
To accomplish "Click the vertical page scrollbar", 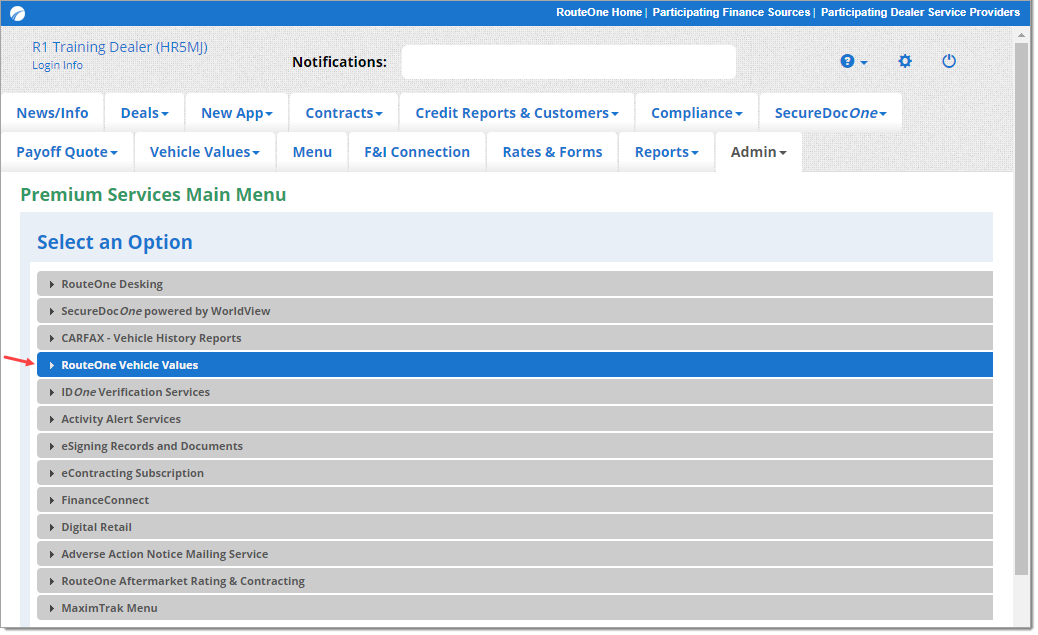I will [1022, 308].
